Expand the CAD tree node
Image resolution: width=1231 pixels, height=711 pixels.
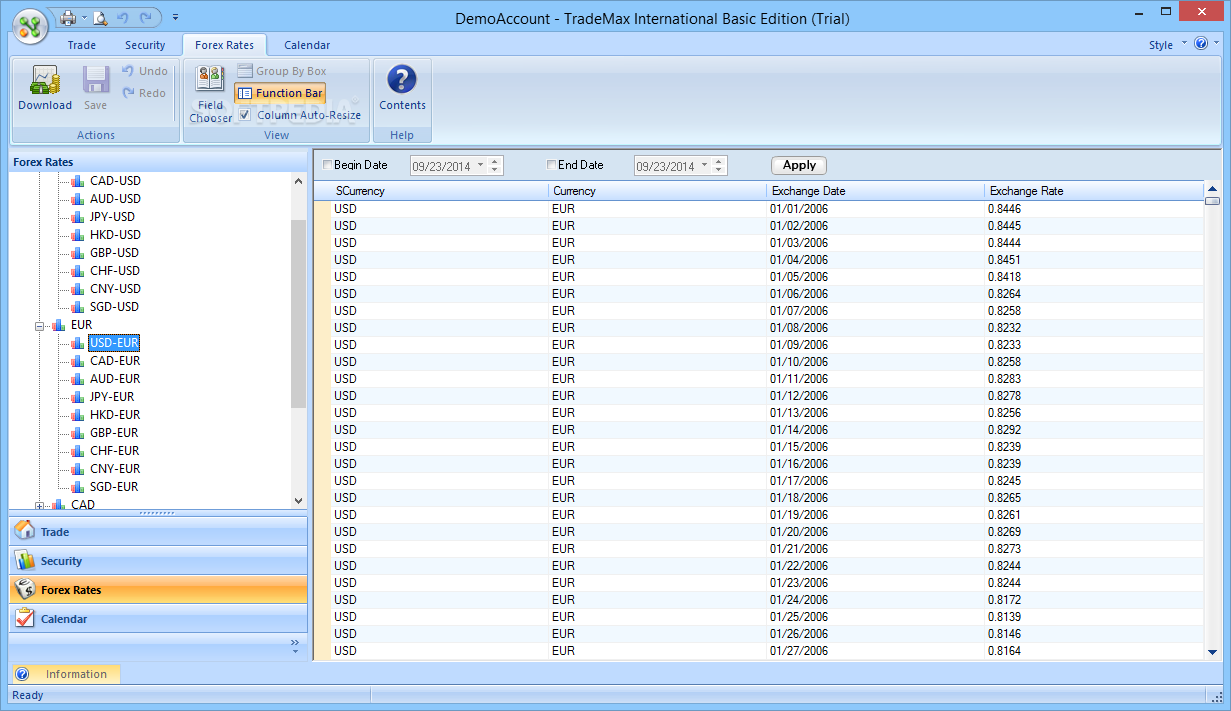40,505
